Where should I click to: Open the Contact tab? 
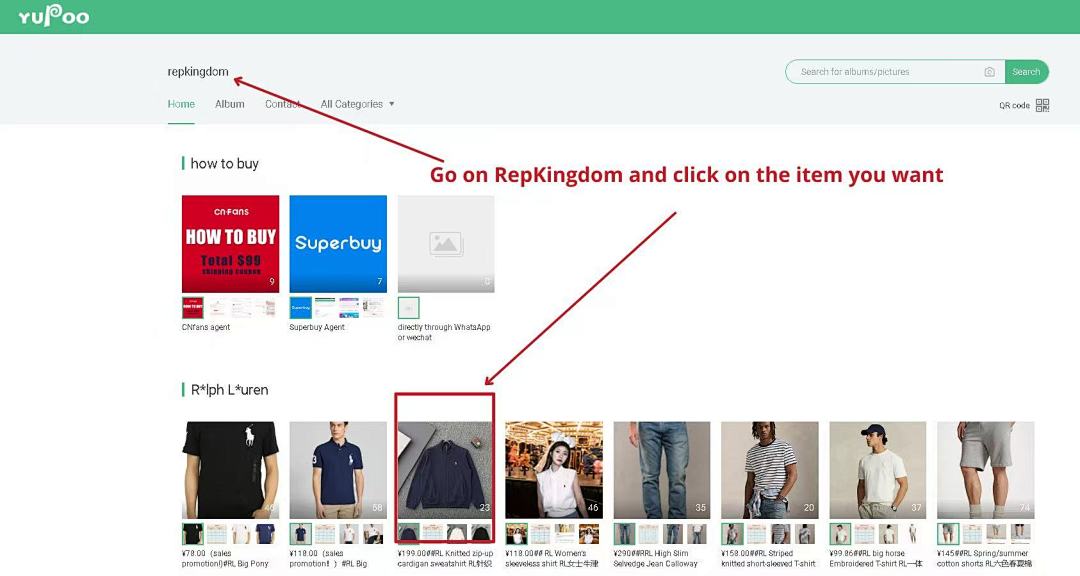click(282, 104)
